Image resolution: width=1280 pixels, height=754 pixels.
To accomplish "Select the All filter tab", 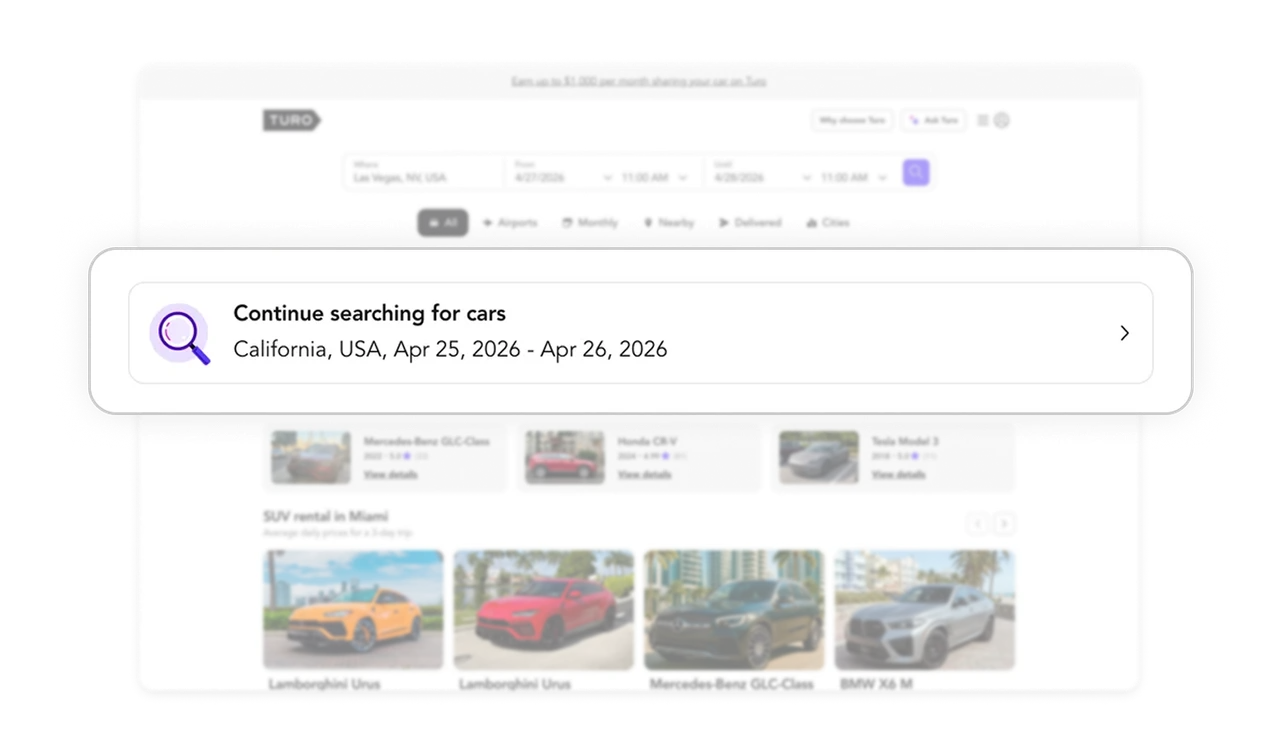I will (443, 223).
